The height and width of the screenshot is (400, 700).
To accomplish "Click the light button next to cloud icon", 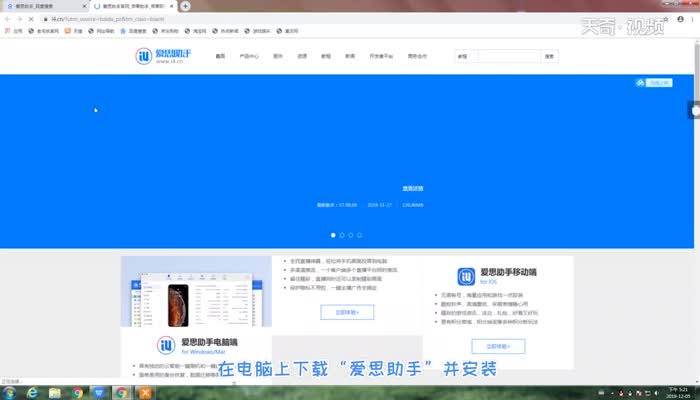I will pyautogui.click(x=658, y=83).
